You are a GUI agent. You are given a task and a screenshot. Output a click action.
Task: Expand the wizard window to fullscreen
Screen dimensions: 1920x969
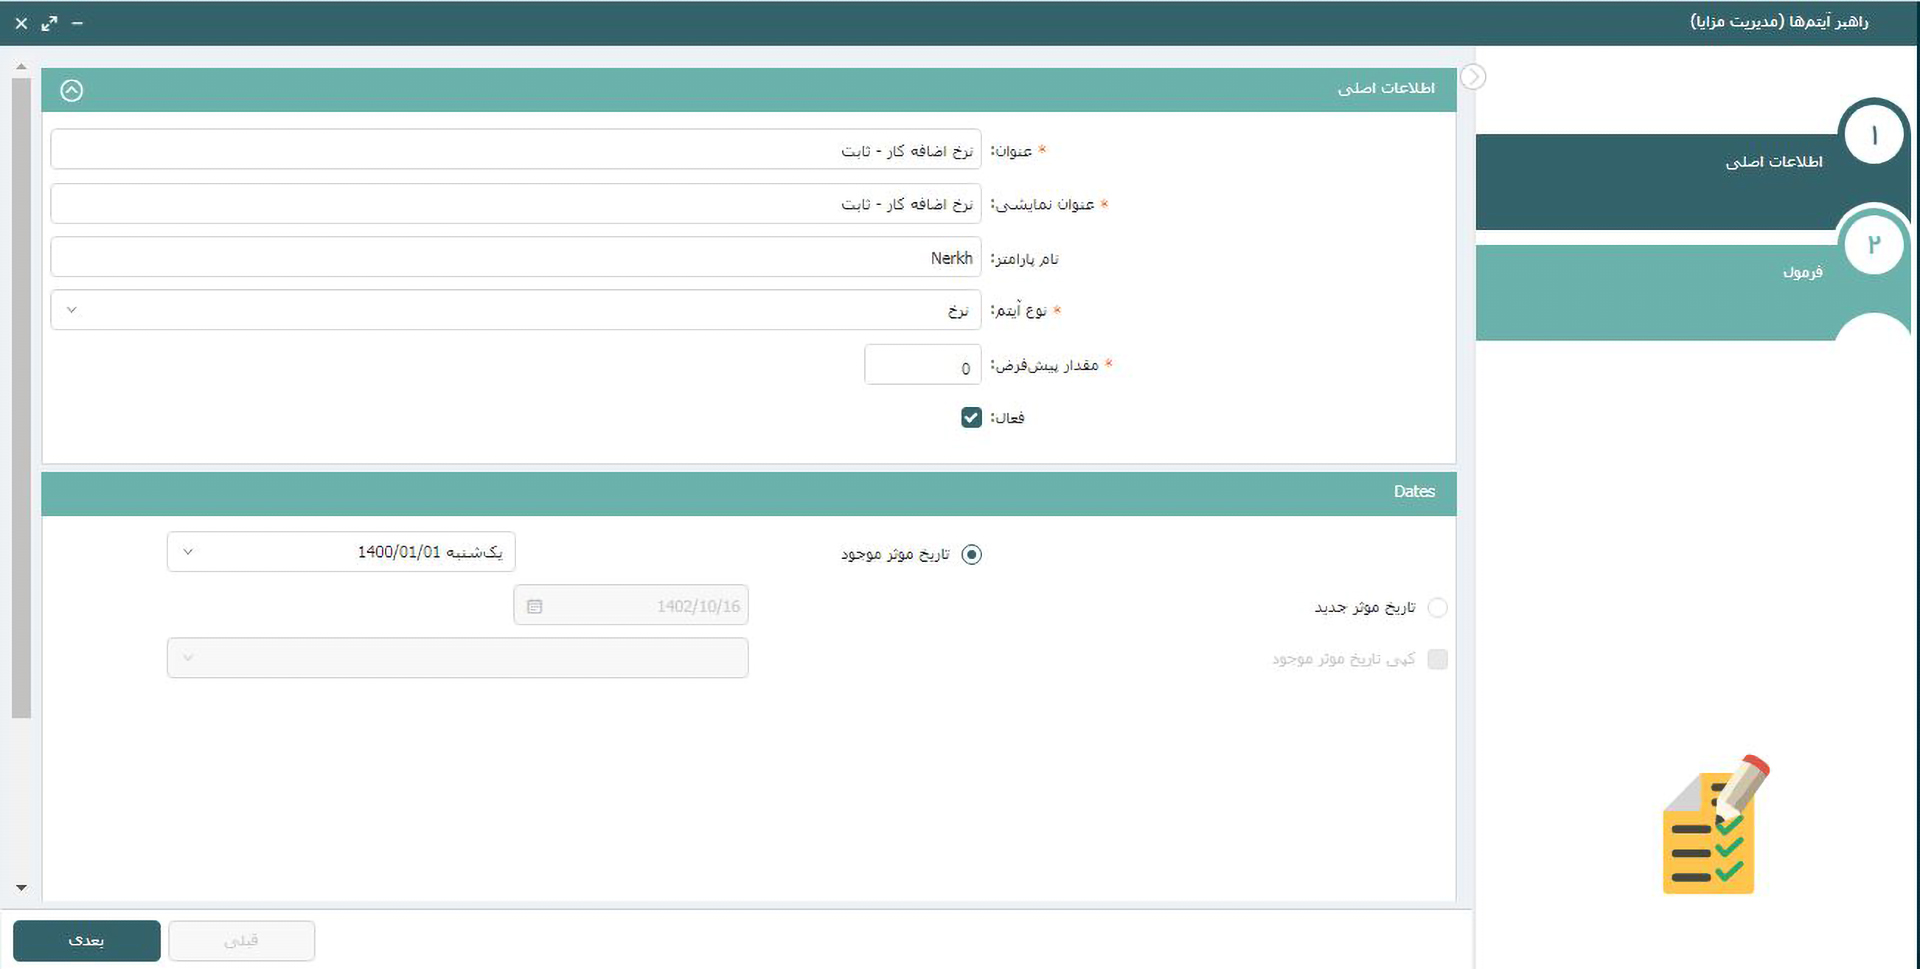[x=49, y=23]
